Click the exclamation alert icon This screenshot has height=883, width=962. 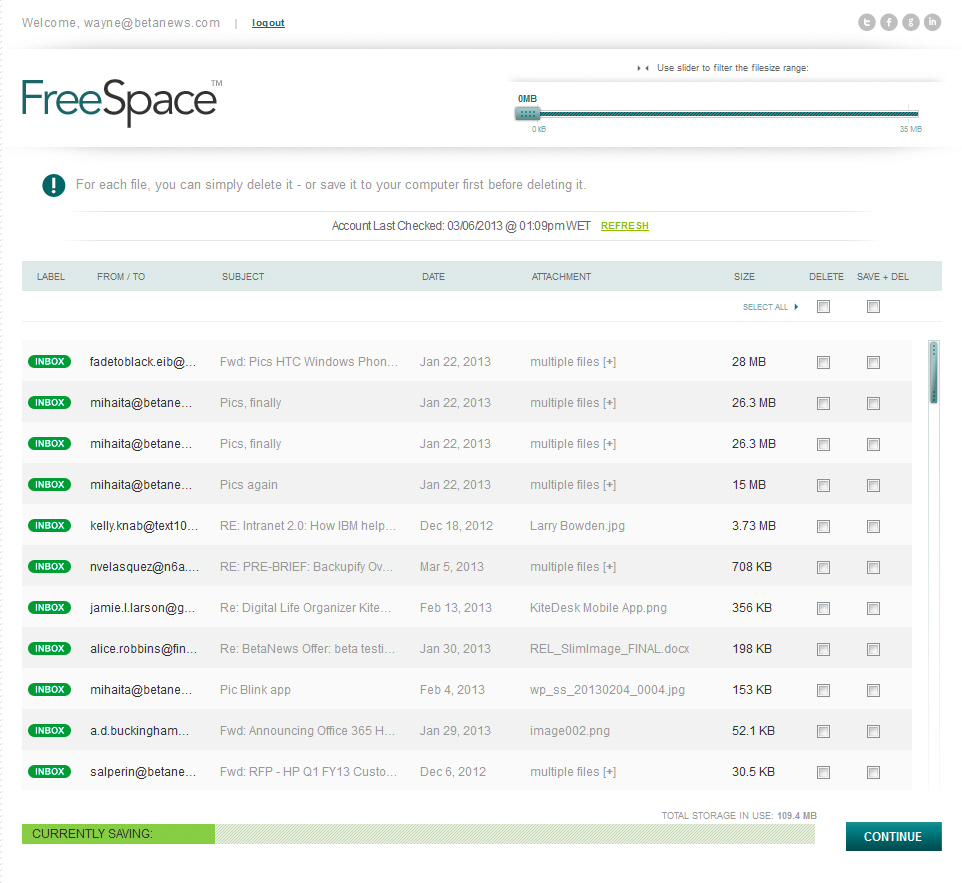point(53,185)
